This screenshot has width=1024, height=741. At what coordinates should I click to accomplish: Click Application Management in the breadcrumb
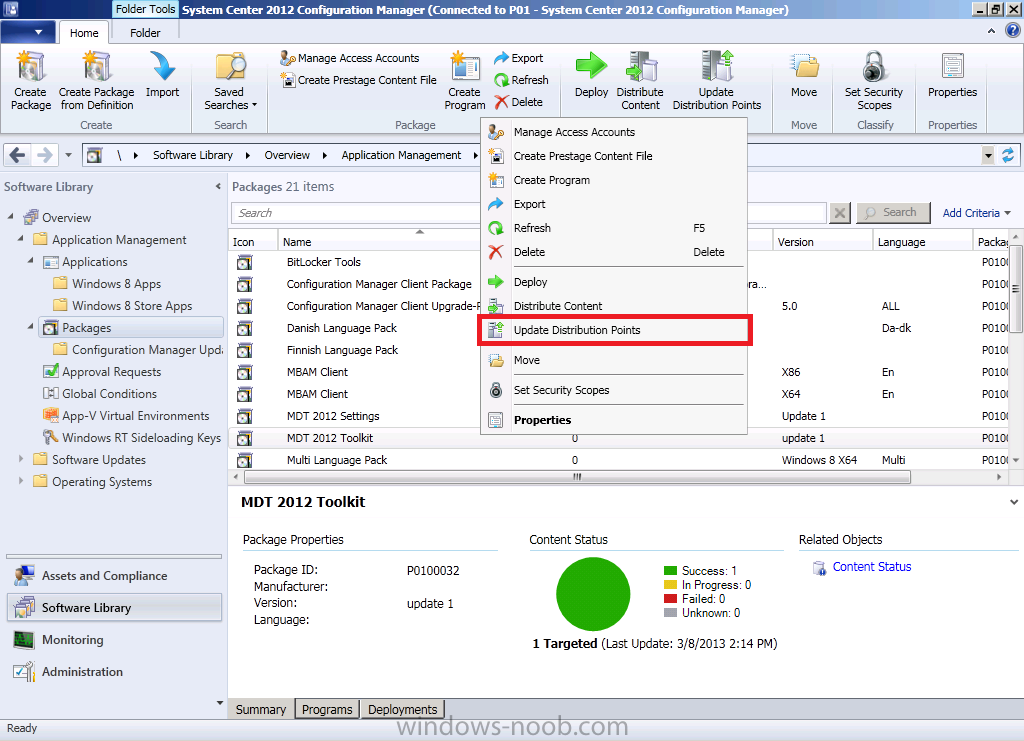pos(401,155)
